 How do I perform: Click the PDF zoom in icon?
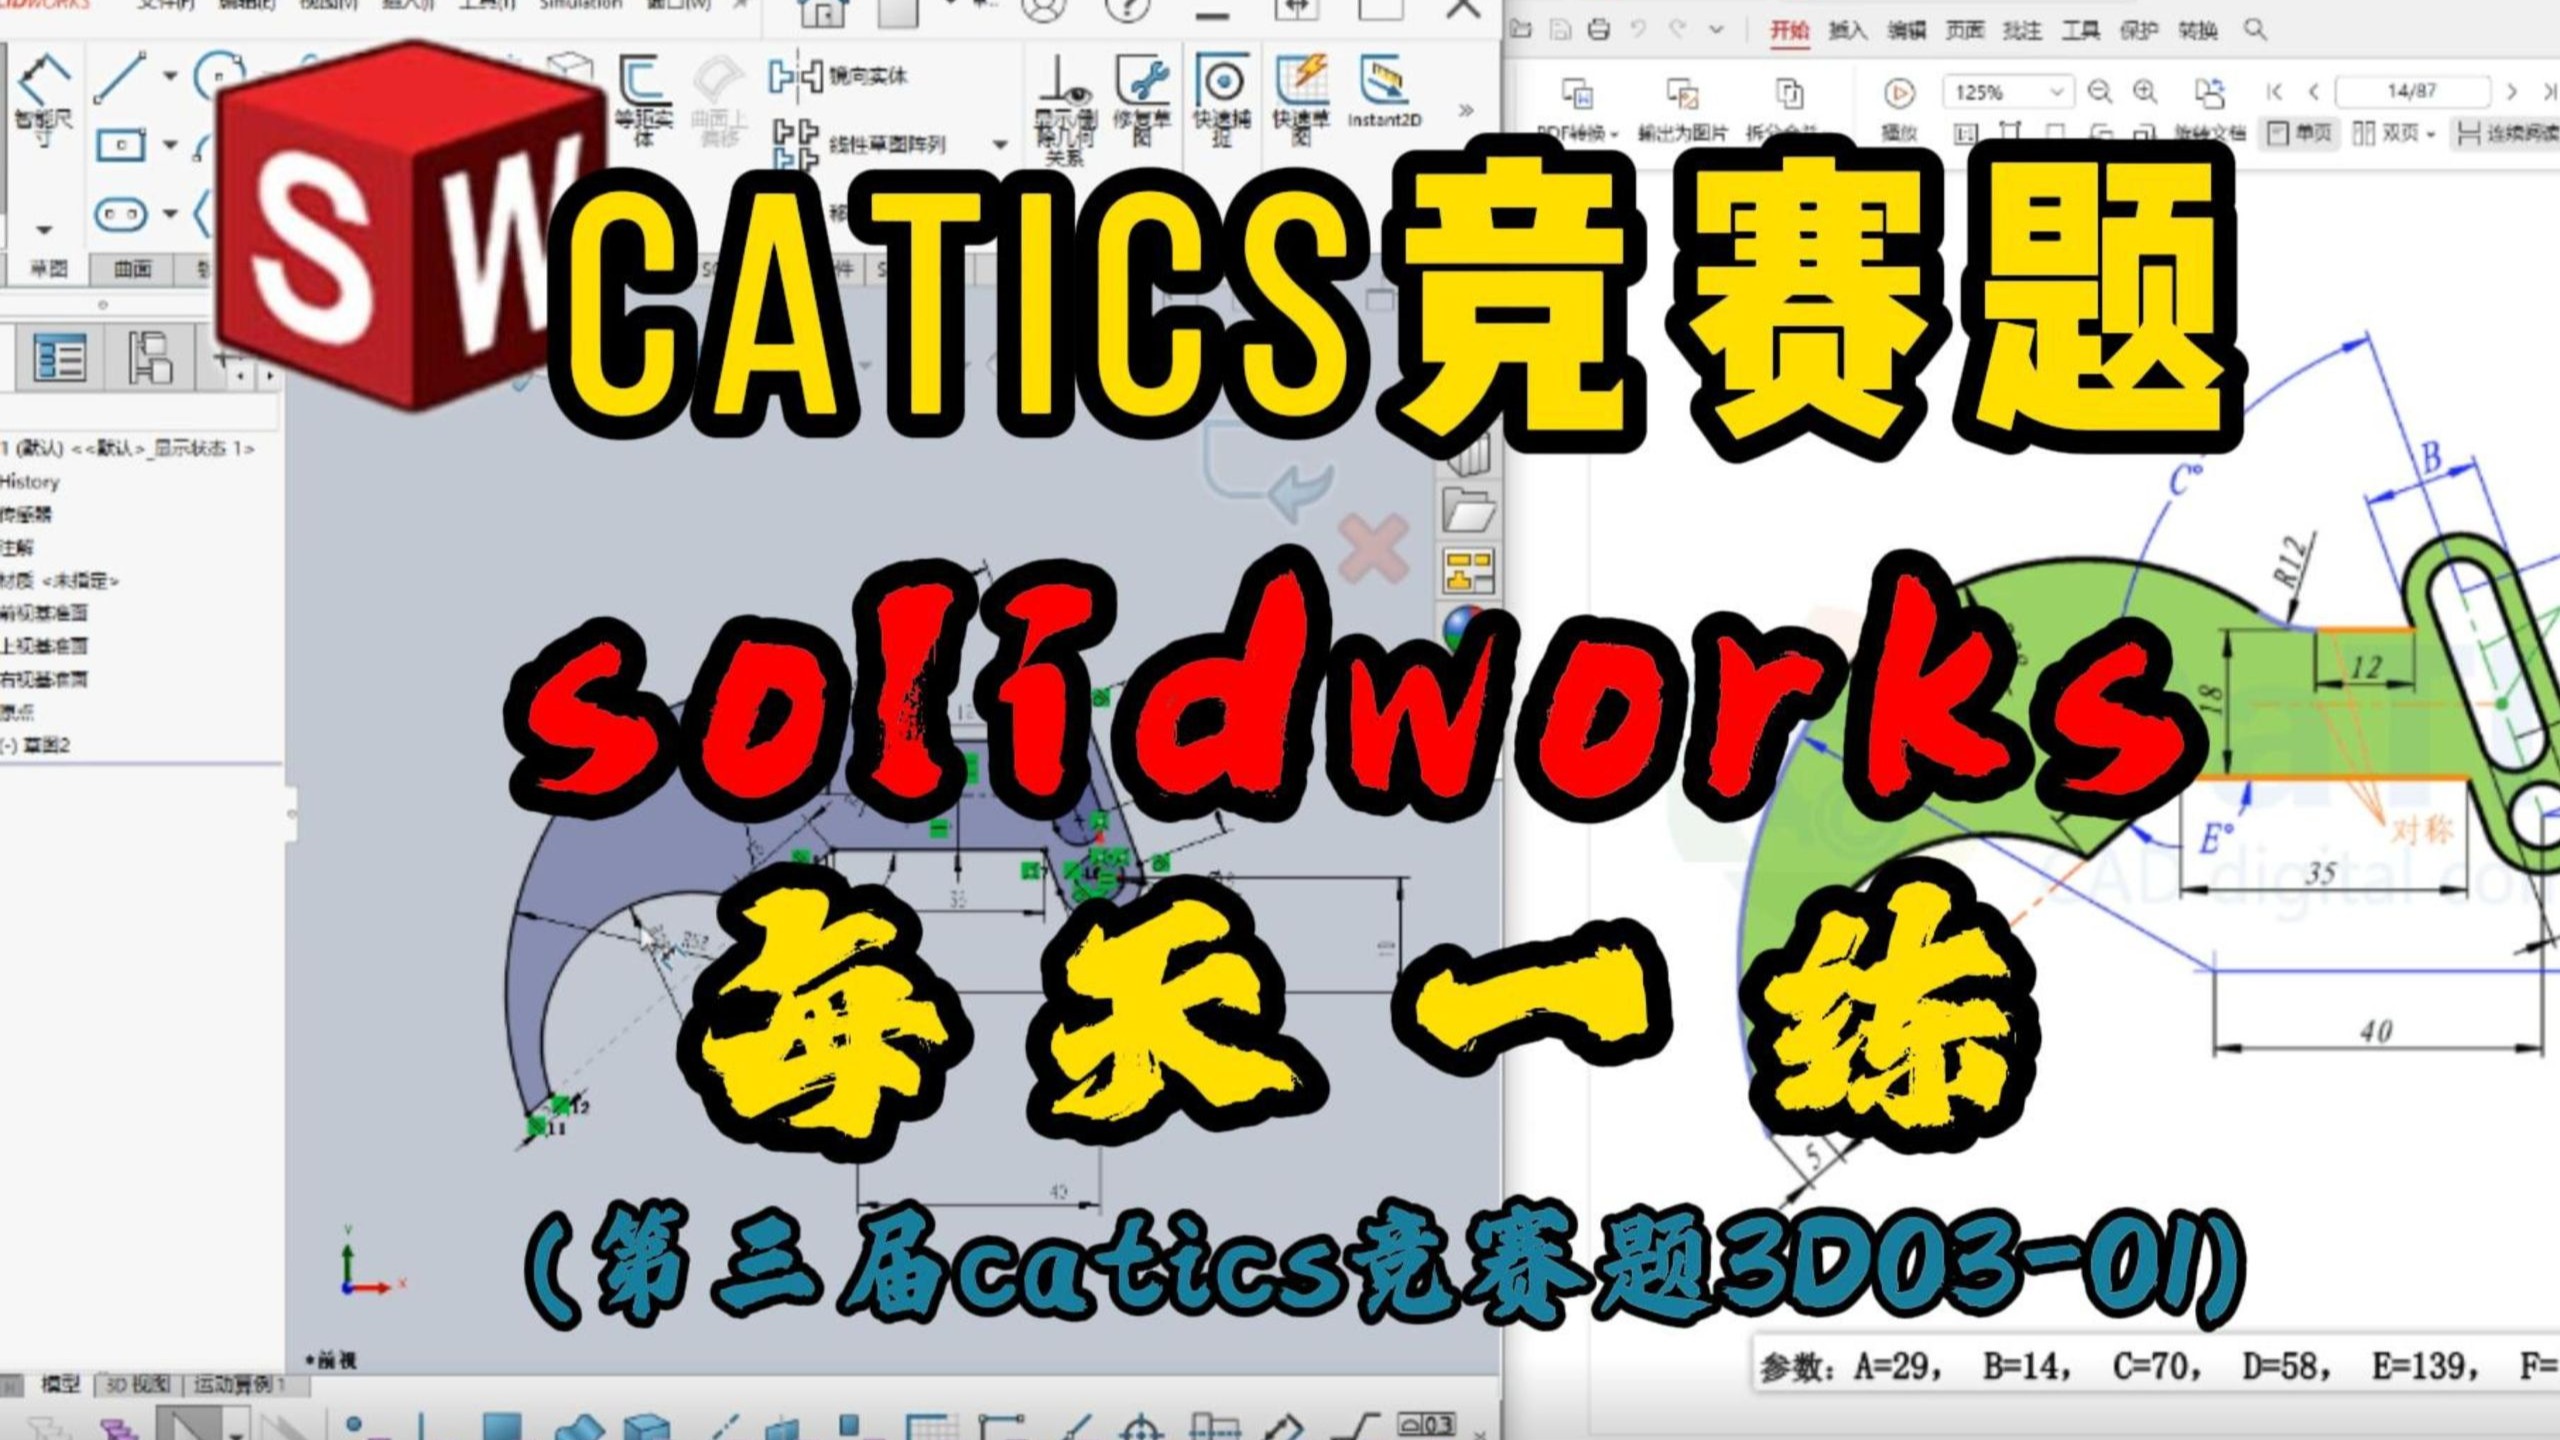[2145, 92]
